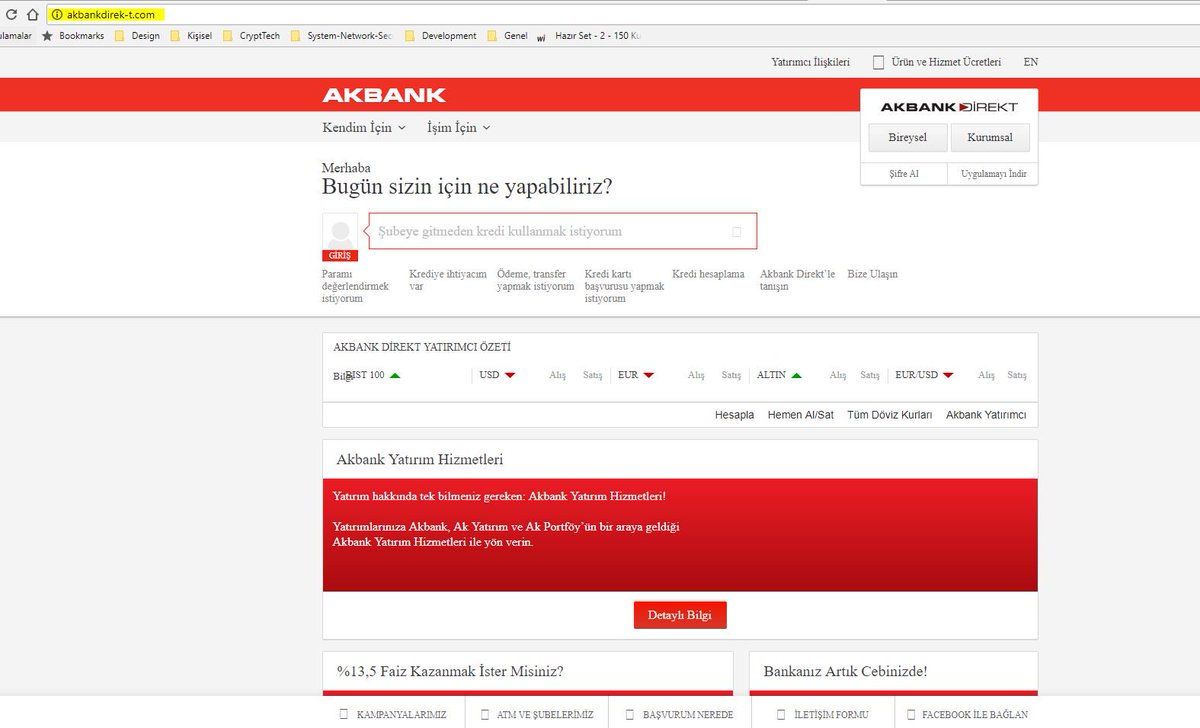
Task: Click the Detaylı Bilgi button
Action: click(x=680, y=614)
